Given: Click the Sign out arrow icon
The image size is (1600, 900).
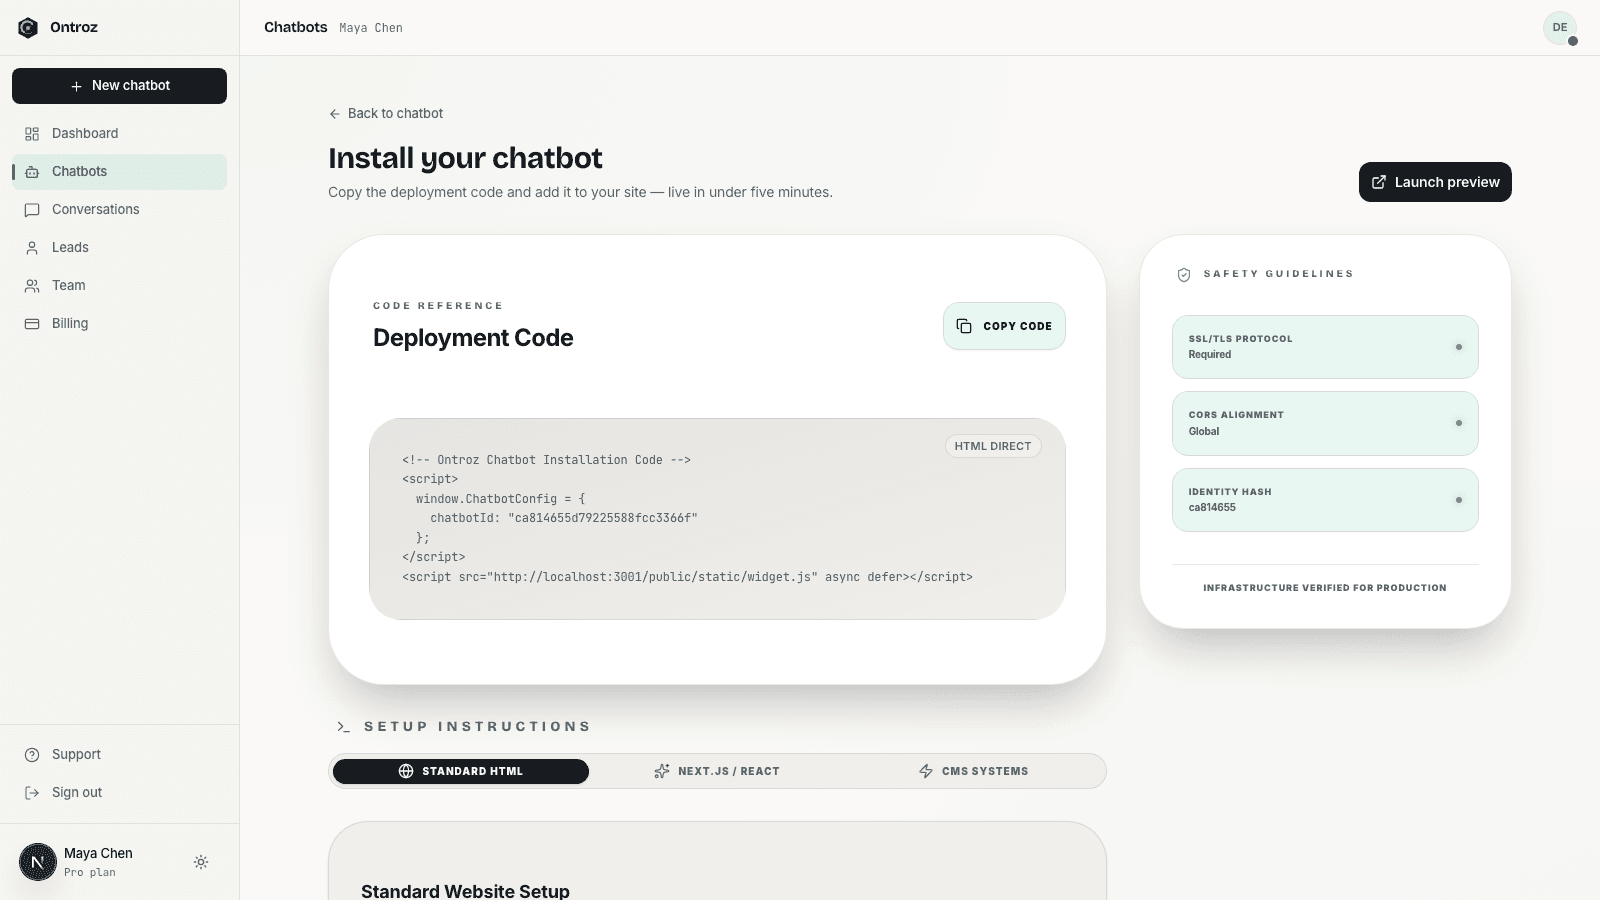Looking at the screenshot, I should point(32,793).
